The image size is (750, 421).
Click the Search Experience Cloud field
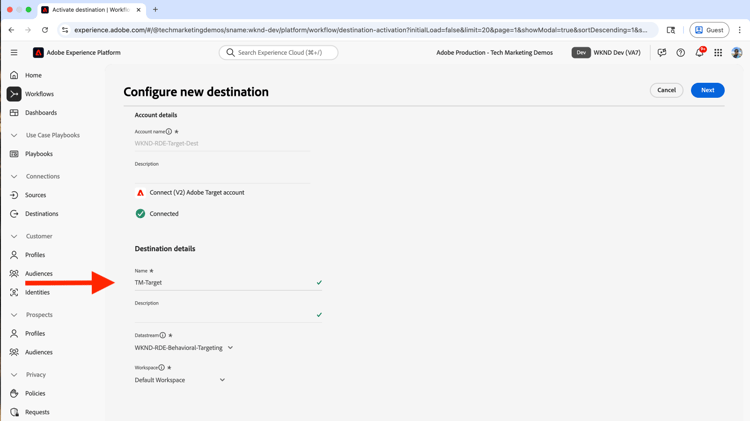pyautogui.click(x=278, y=53)
